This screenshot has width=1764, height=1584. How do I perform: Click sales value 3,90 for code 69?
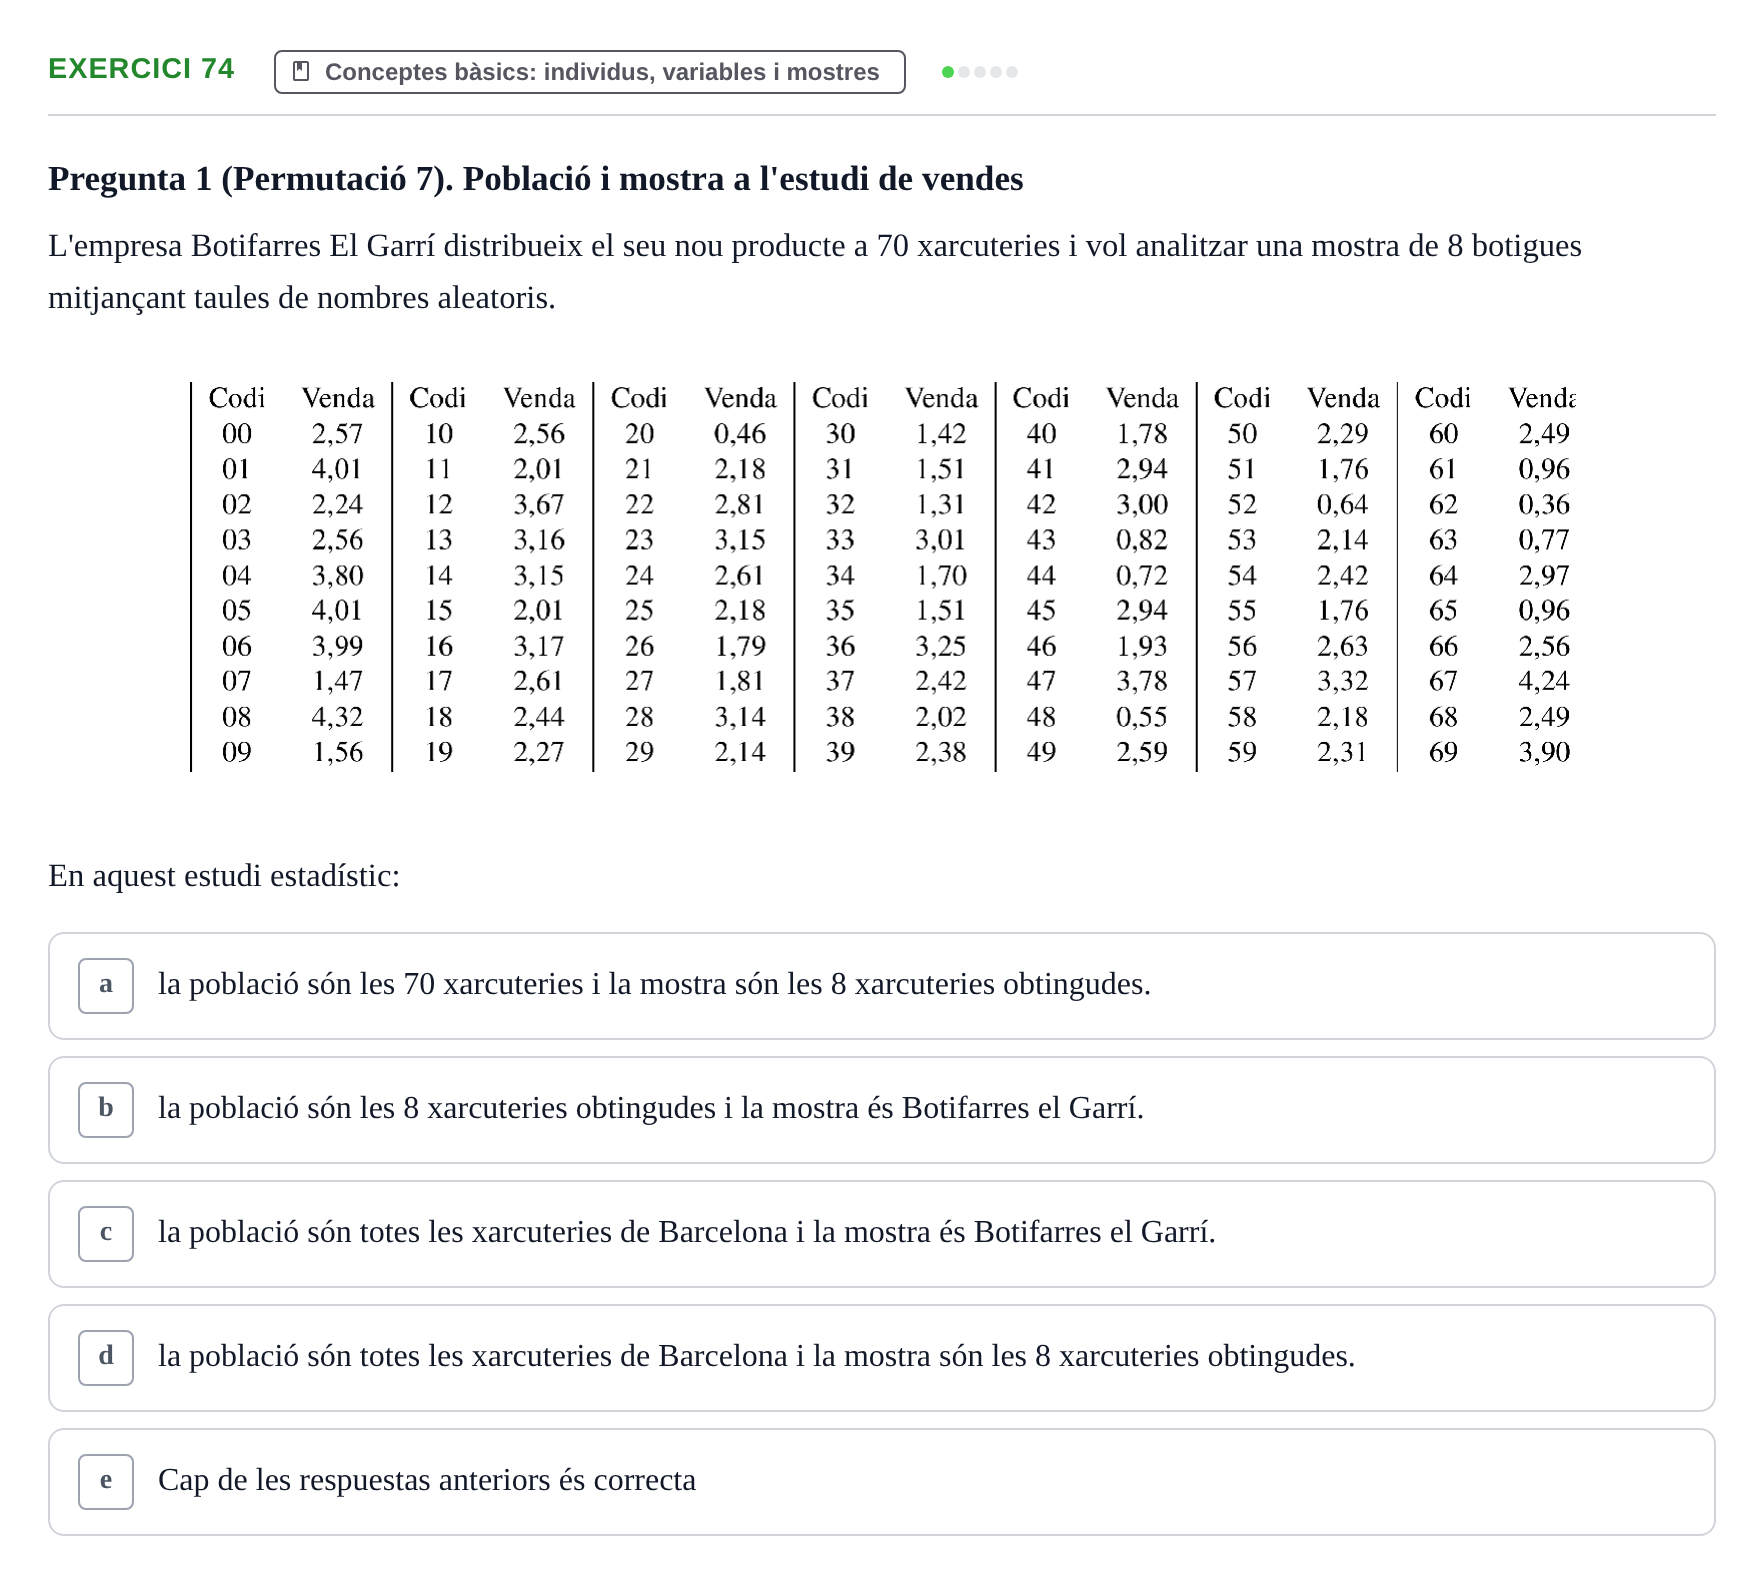[x=1544, y=752]
